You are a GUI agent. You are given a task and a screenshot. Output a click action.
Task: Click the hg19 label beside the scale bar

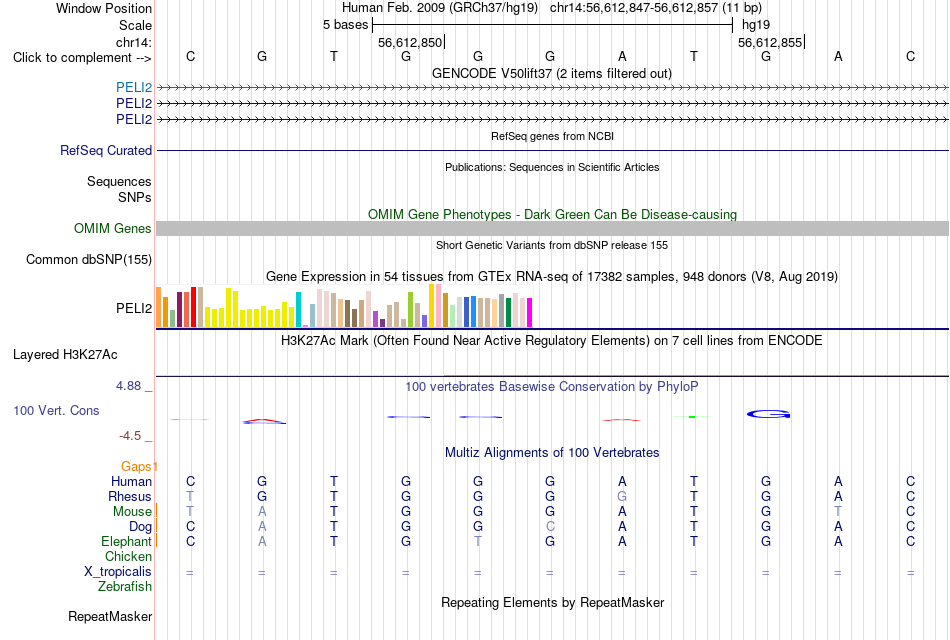[x=756, y=25]
